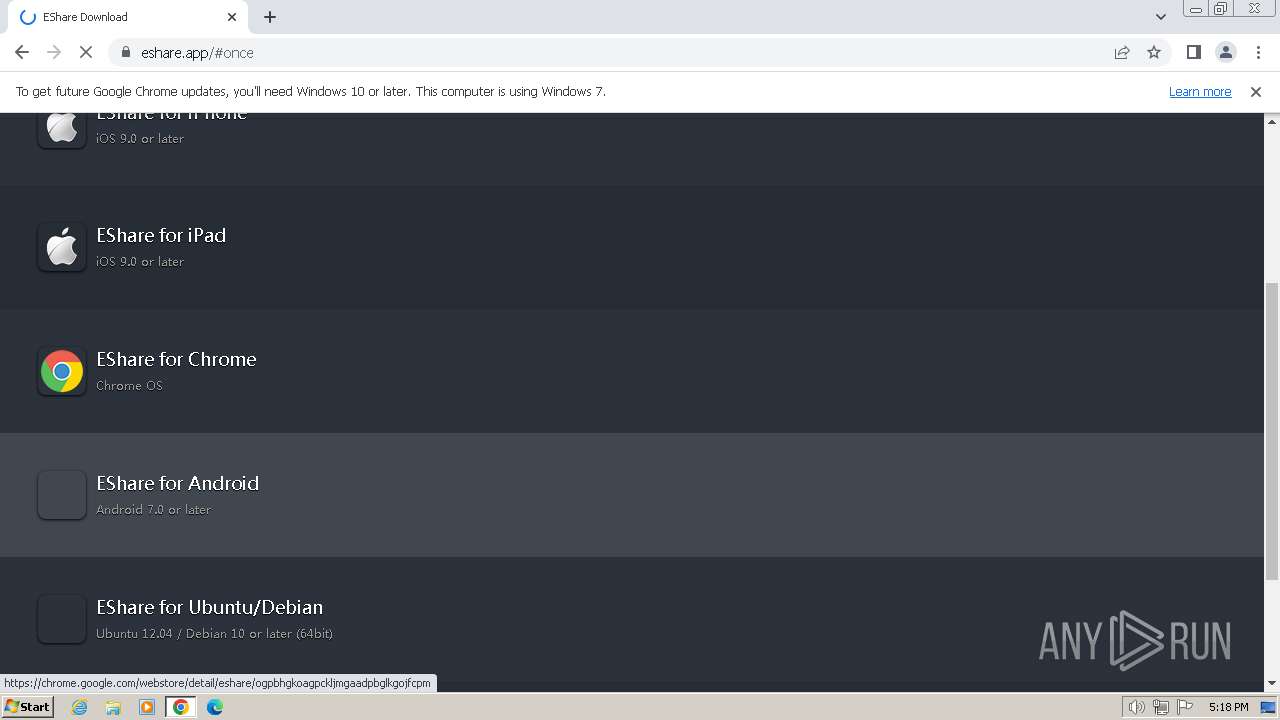Stop loading the page
Screen dimensions: 1280x720
tap(86, 52)
